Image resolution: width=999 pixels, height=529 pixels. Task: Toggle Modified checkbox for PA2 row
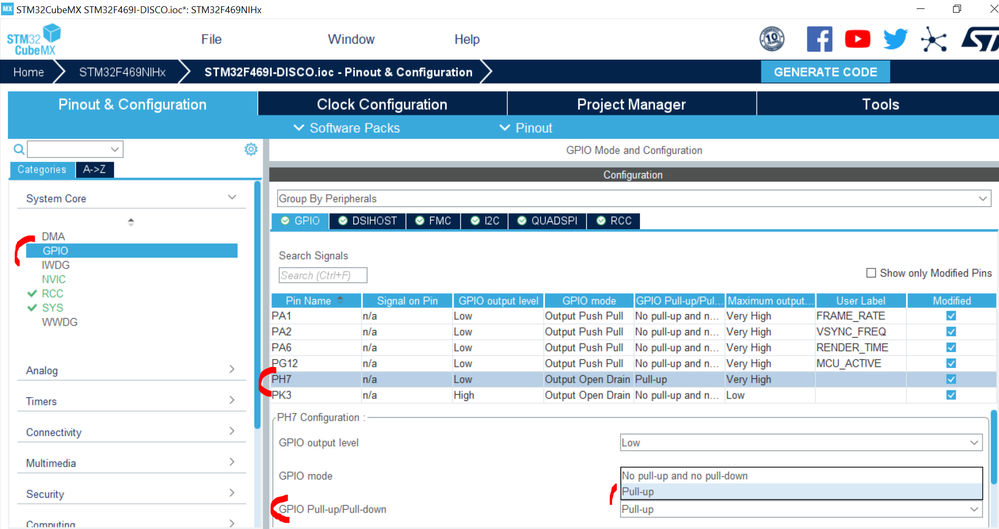click(951, 331)
